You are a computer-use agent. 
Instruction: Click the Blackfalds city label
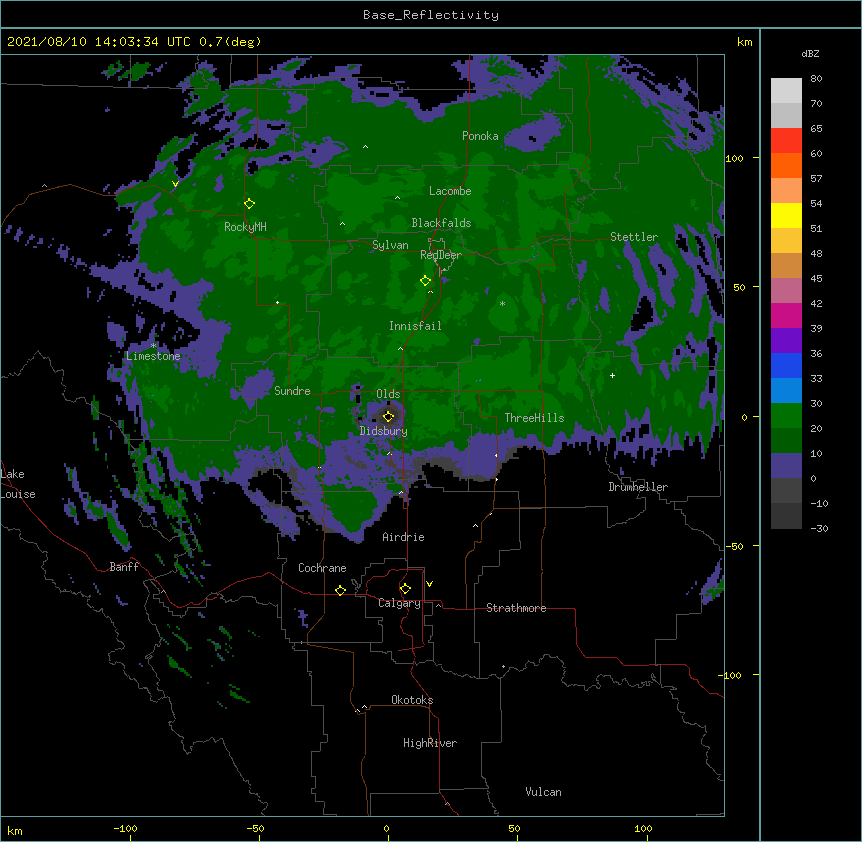coord(441,223)
